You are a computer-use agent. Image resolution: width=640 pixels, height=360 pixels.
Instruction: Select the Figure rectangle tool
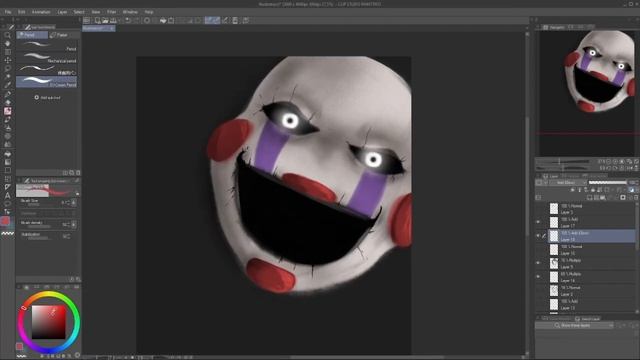7,170
